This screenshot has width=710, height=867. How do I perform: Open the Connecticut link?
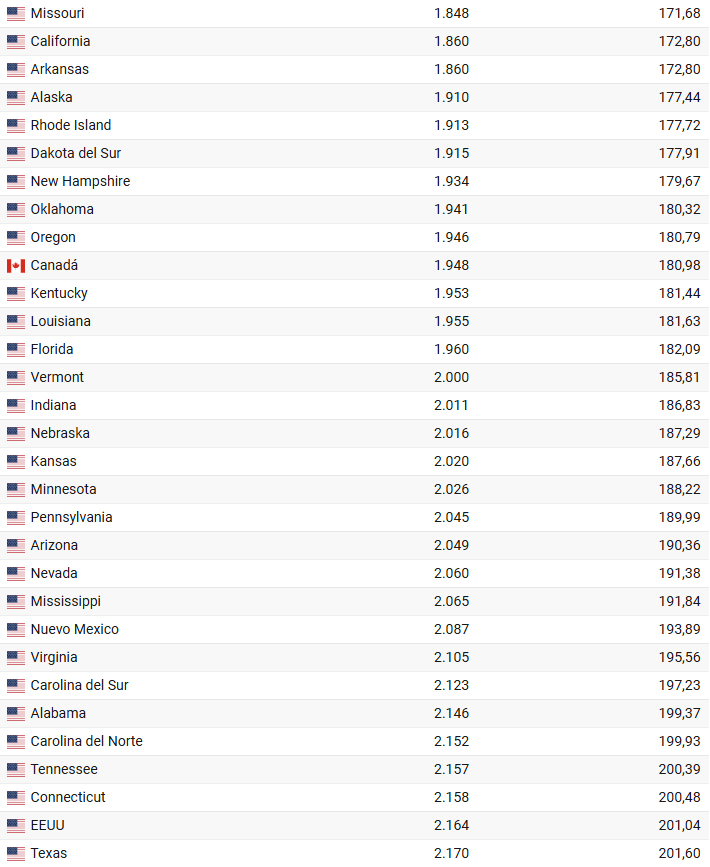pos(68,798)
